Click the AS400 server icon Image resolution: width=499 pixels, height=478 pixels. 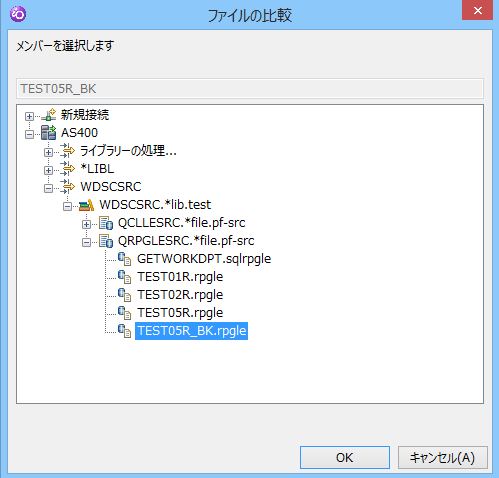tap(49, 133)
